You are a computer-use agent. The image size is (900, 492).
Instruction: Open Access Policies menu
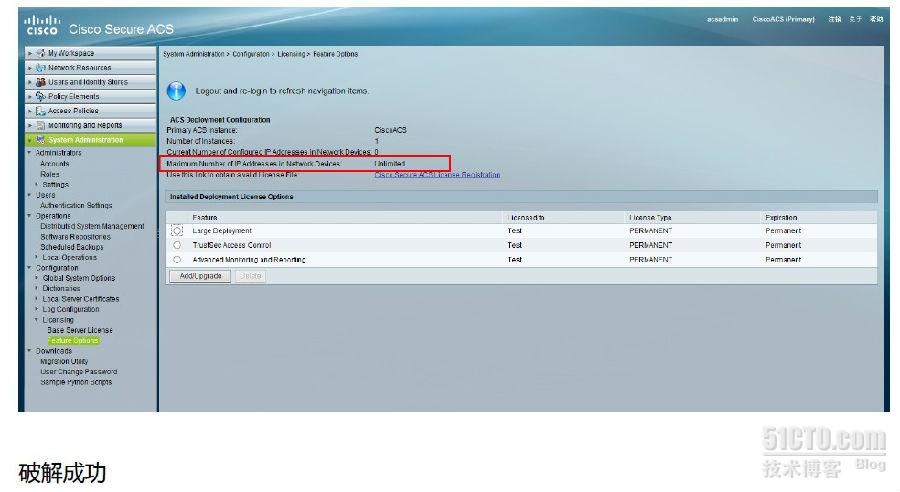(x=90, y=111)
